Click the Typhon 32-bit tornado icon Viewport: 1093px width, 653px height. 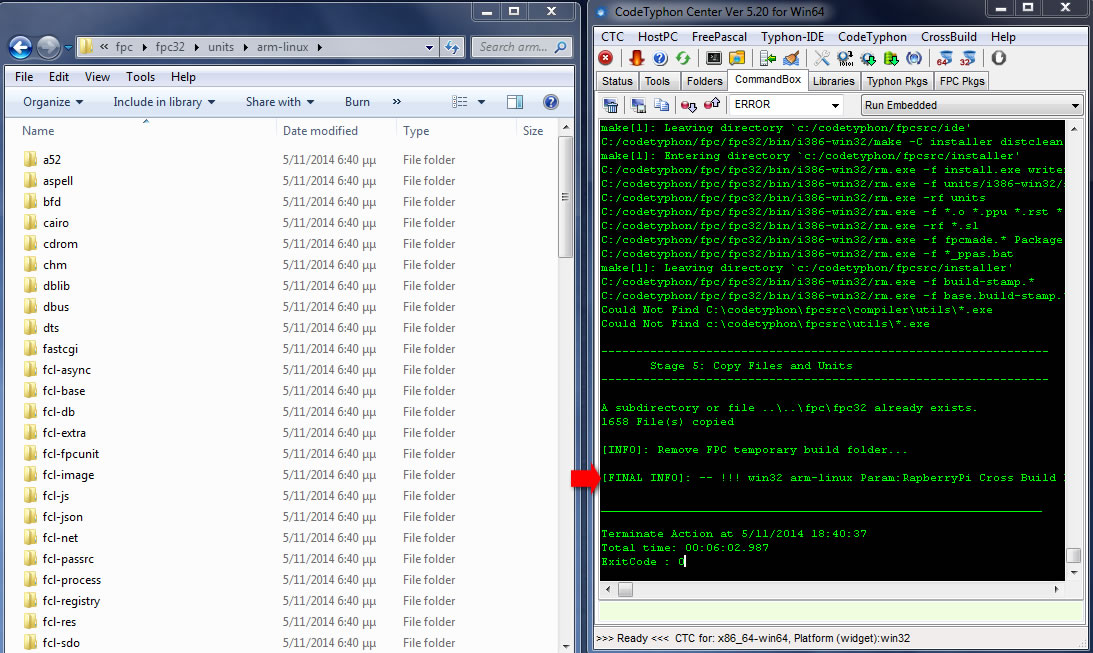(x=968, y=59)
